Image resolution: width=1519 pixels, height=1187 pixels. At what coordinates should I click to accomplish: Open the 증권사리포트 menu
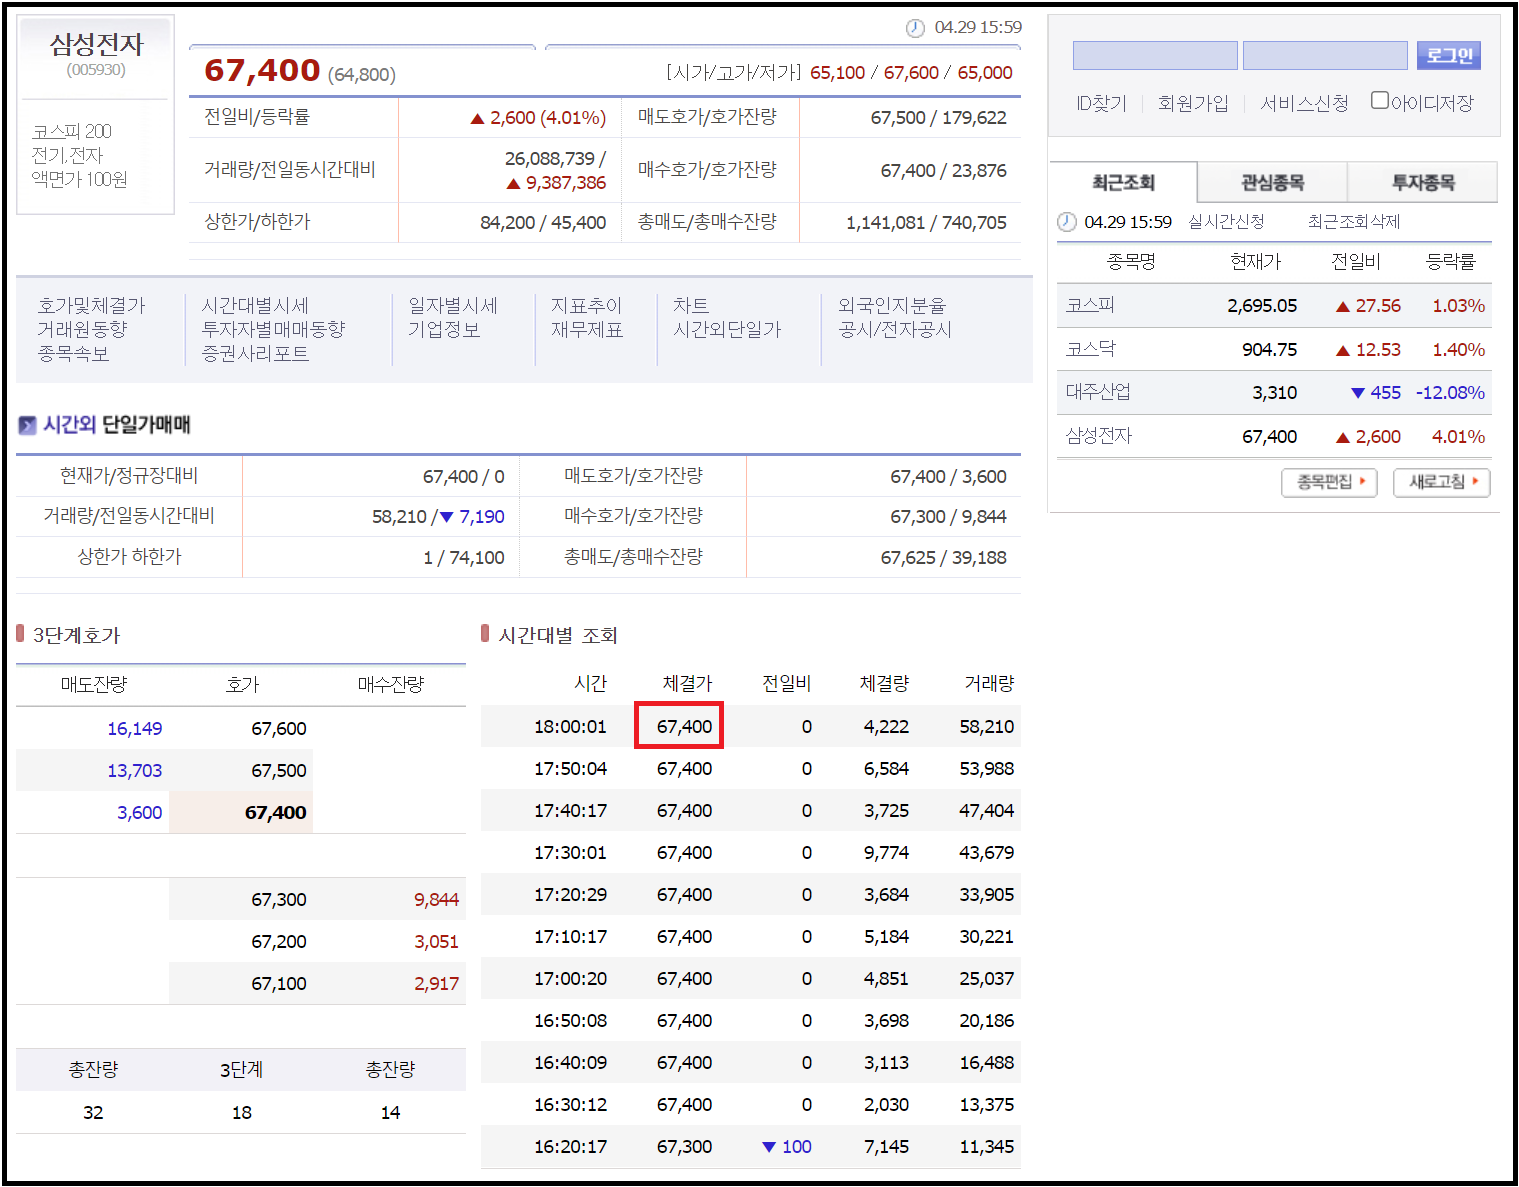tap(255, 354)
